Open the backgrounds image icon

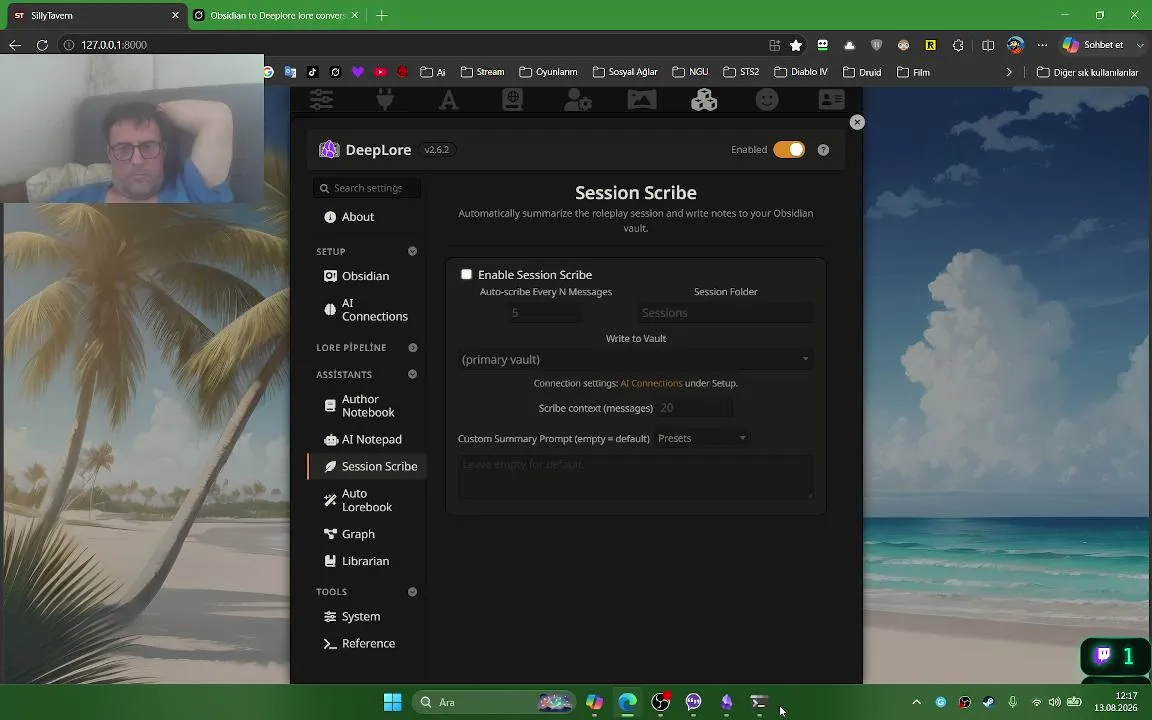[x=641, y=98]
